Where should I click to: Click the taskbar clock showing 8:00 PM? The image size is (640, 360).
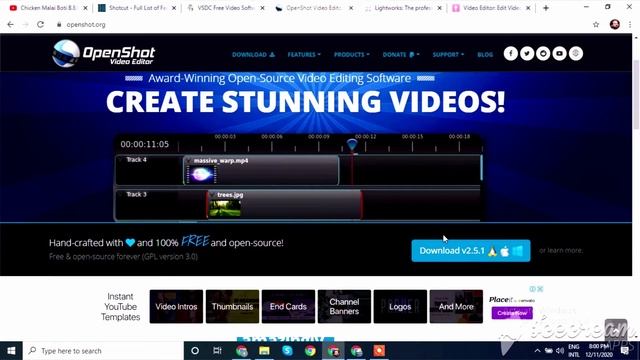coord(599,351)
